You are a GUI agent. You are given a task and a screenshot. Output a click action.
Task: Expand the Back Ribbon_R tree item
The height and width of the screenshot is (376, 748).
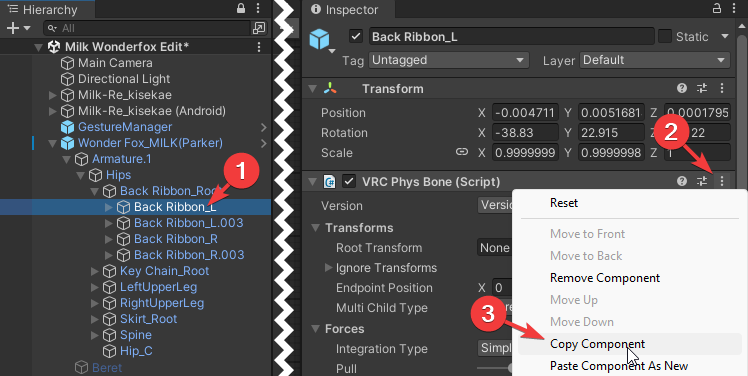pyautogui.click(x=109, y=239)
